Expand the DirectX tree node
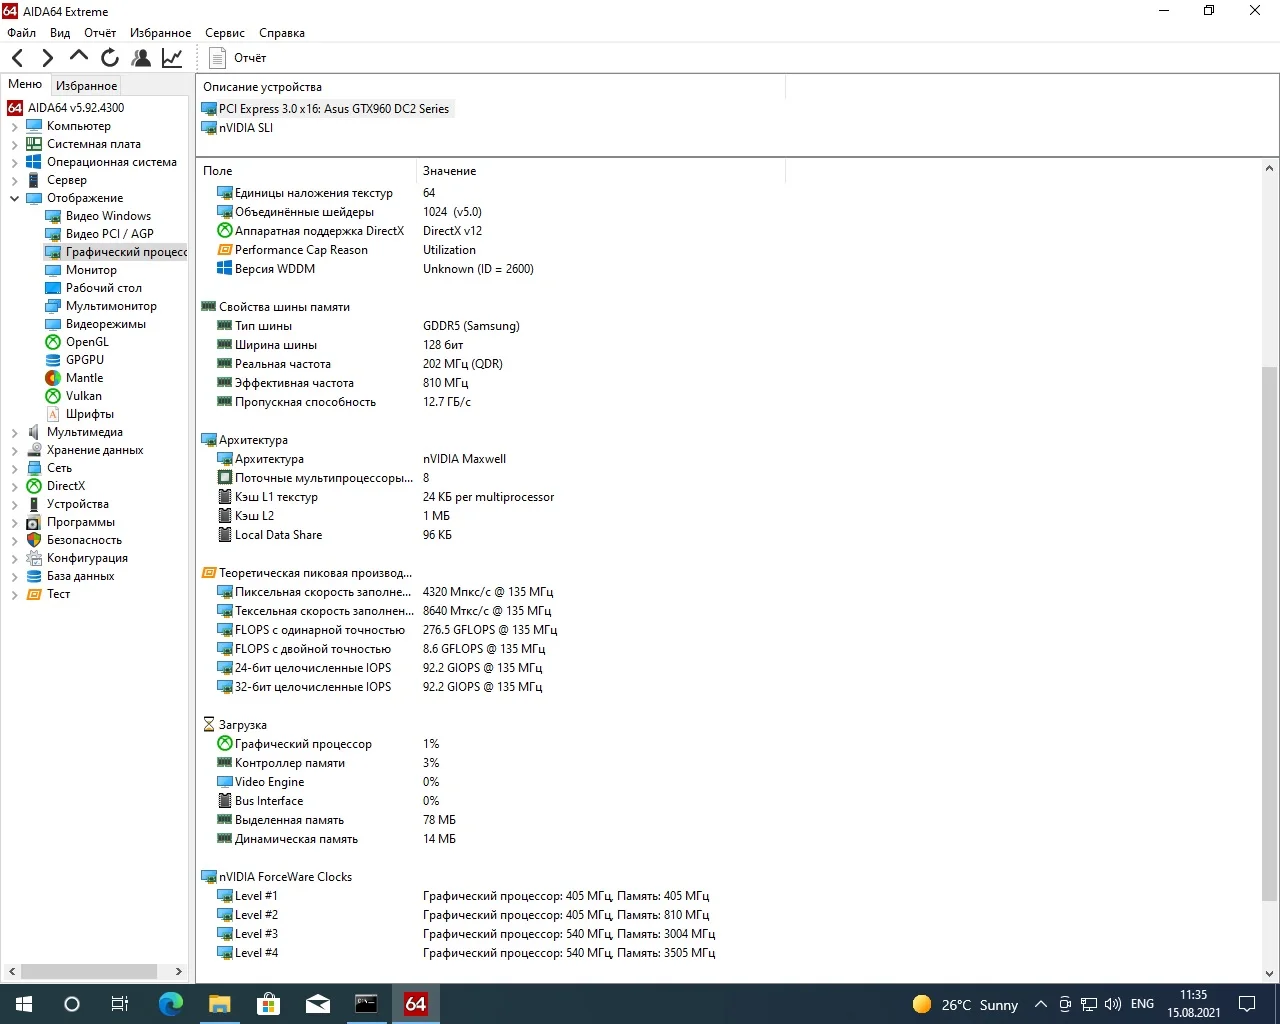This screenshot has height=1024, width=1280. click(14, 487)
